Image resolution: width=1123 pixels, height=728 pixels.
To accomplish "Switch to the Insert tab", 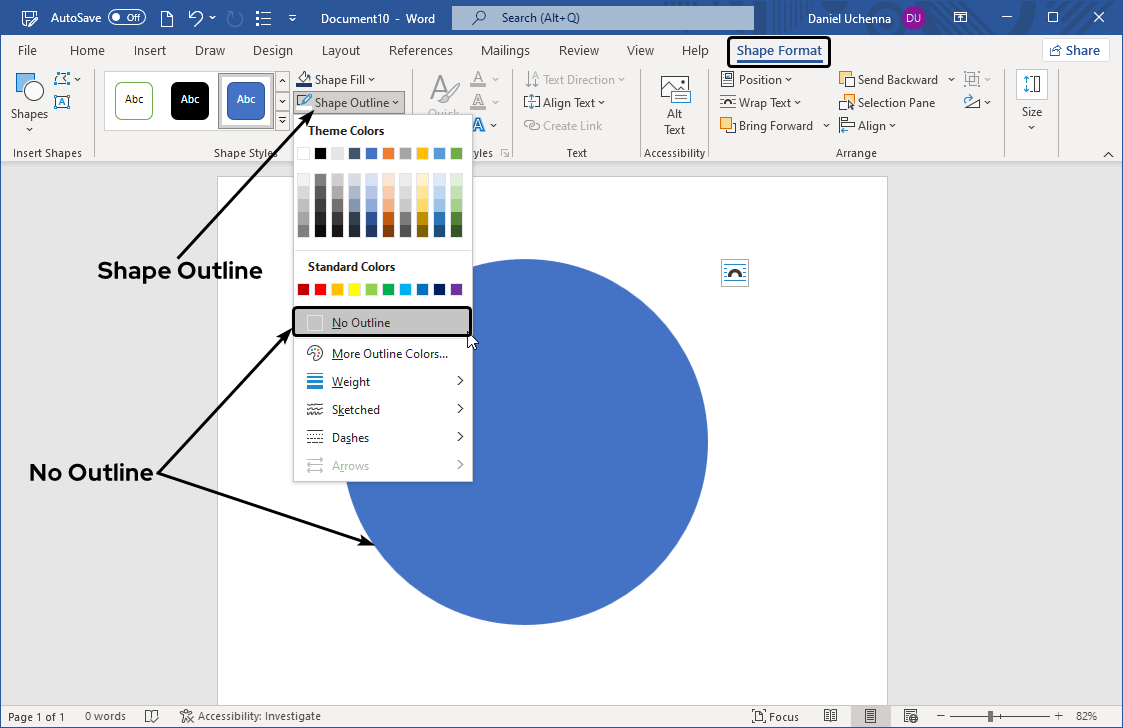I will click(x=150, y=51).
